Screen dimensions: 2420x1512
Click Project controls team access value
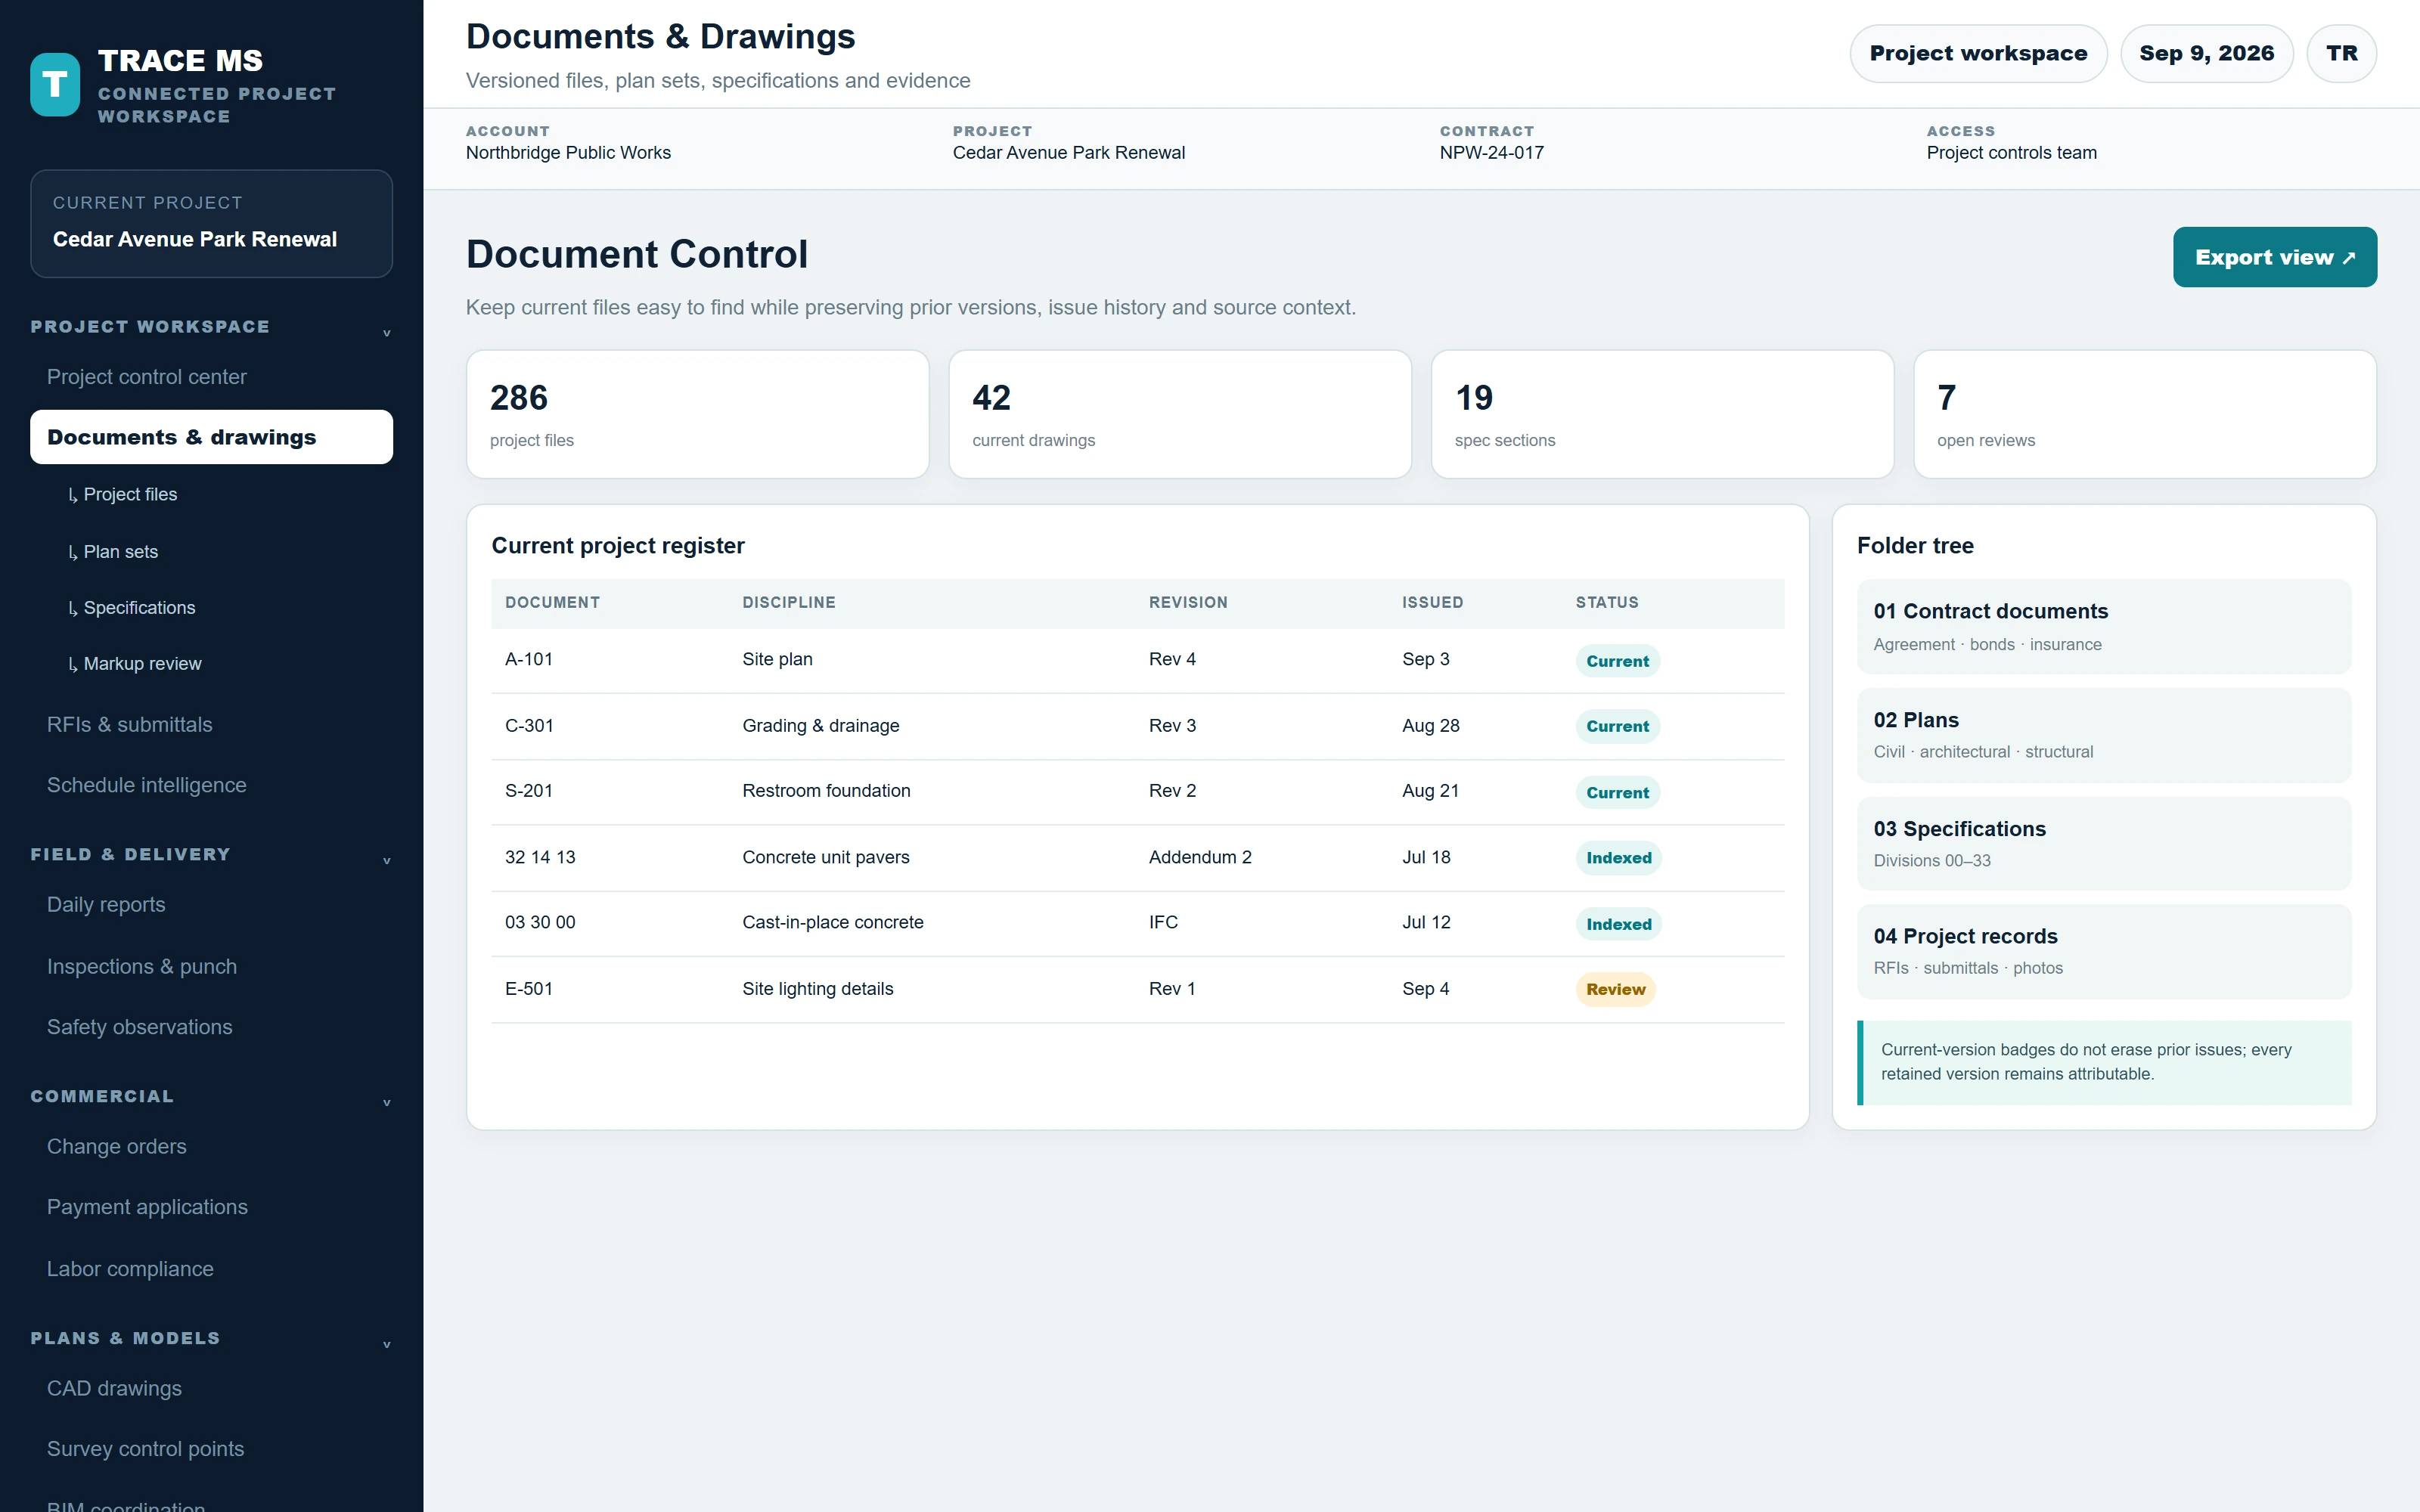click(2011, 153)
